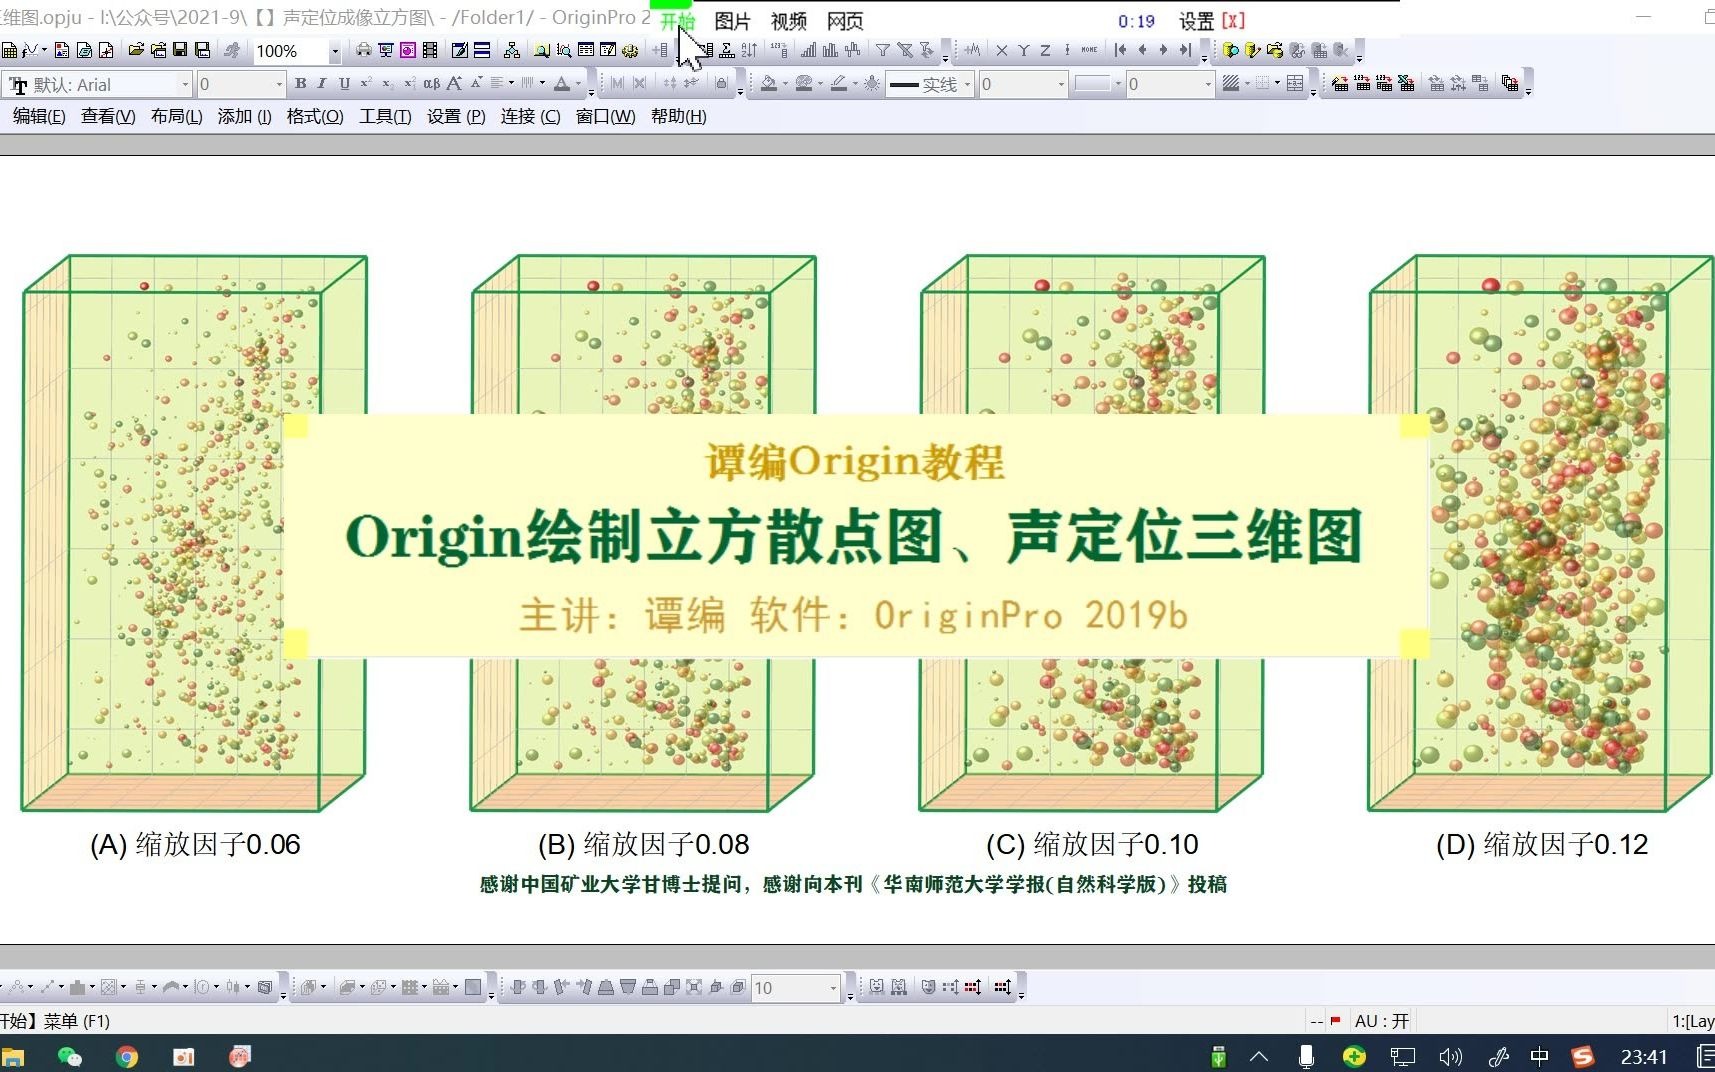Click the Recalculate running-man icon
This screenshot has height=1072, width=1715.
coord(232,50)
